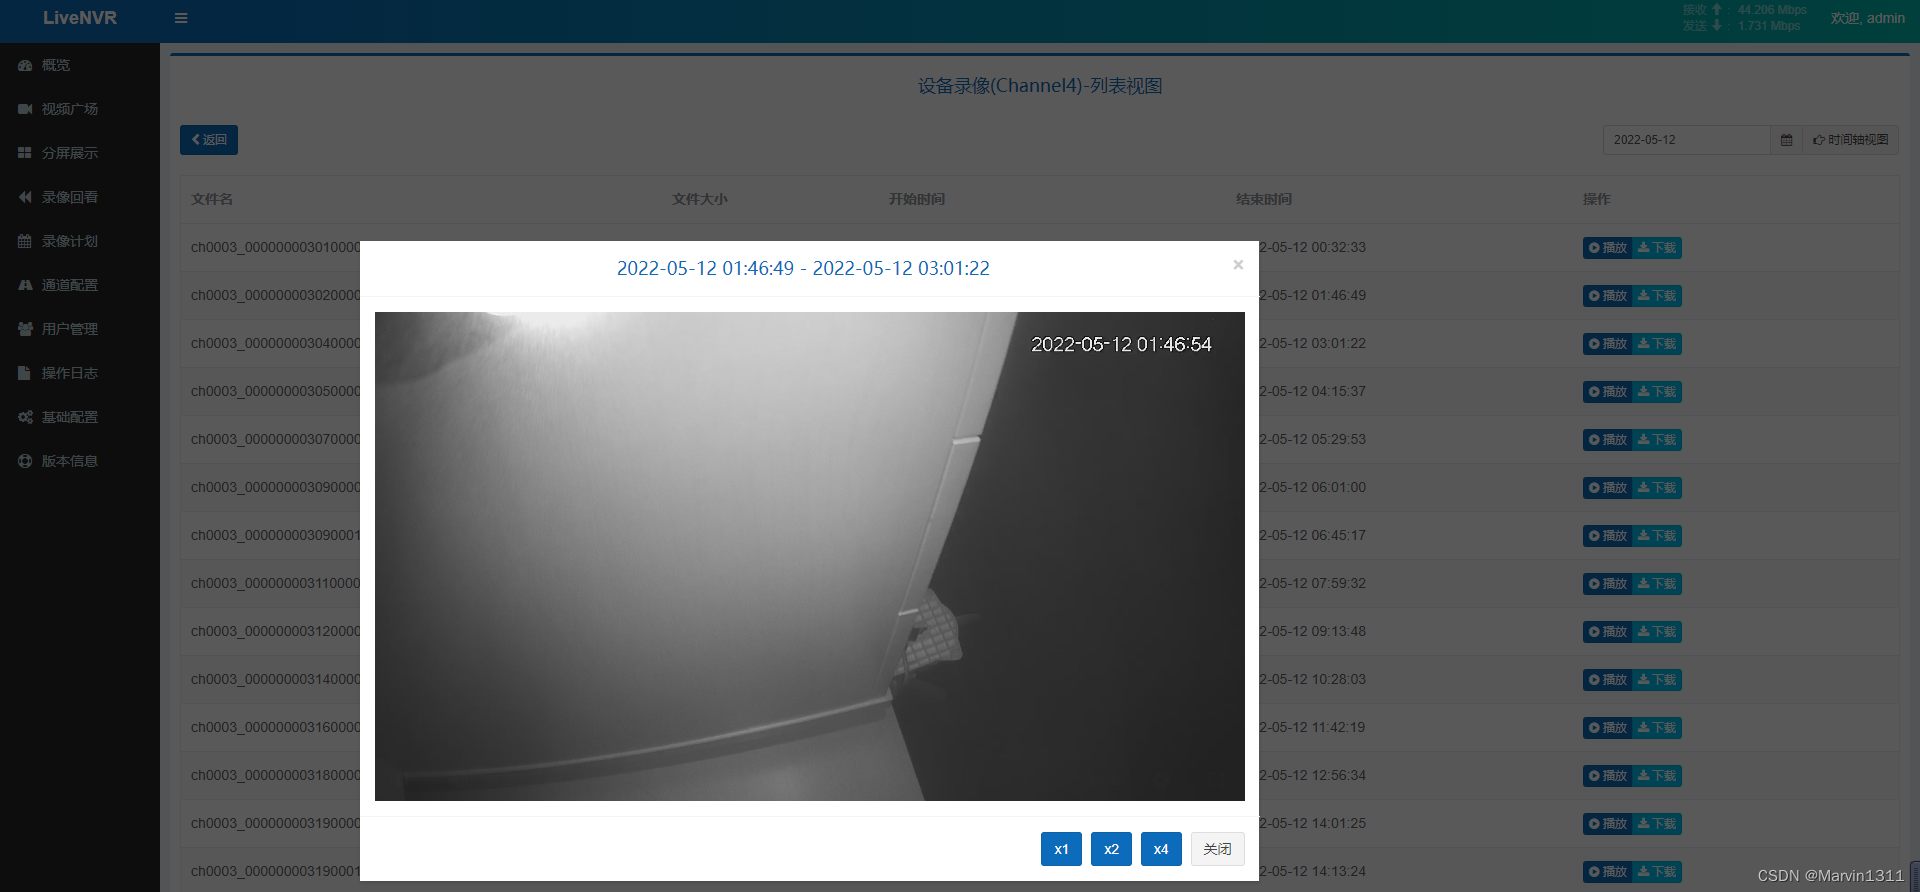The height and width of the screenshot is (892, 1920).
Task: Click the video playback area
Action: pos(810,556)
